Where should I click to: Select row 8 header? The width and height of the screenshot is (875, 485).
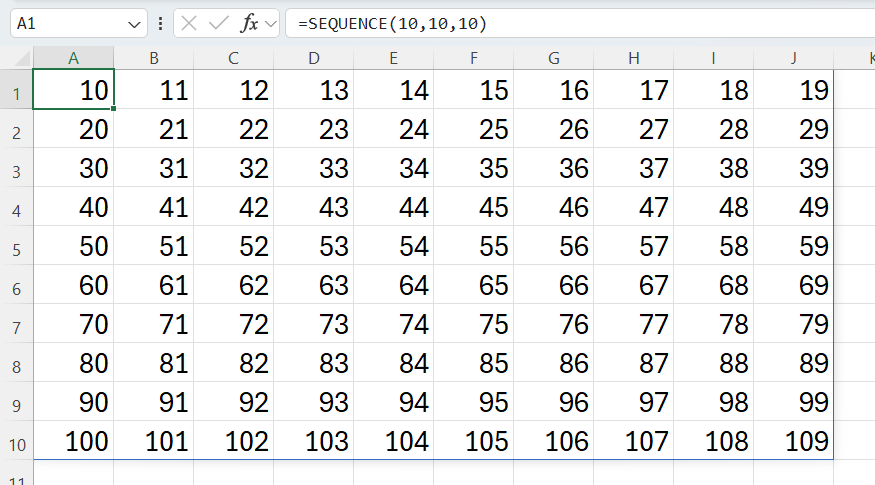[17, 362]
